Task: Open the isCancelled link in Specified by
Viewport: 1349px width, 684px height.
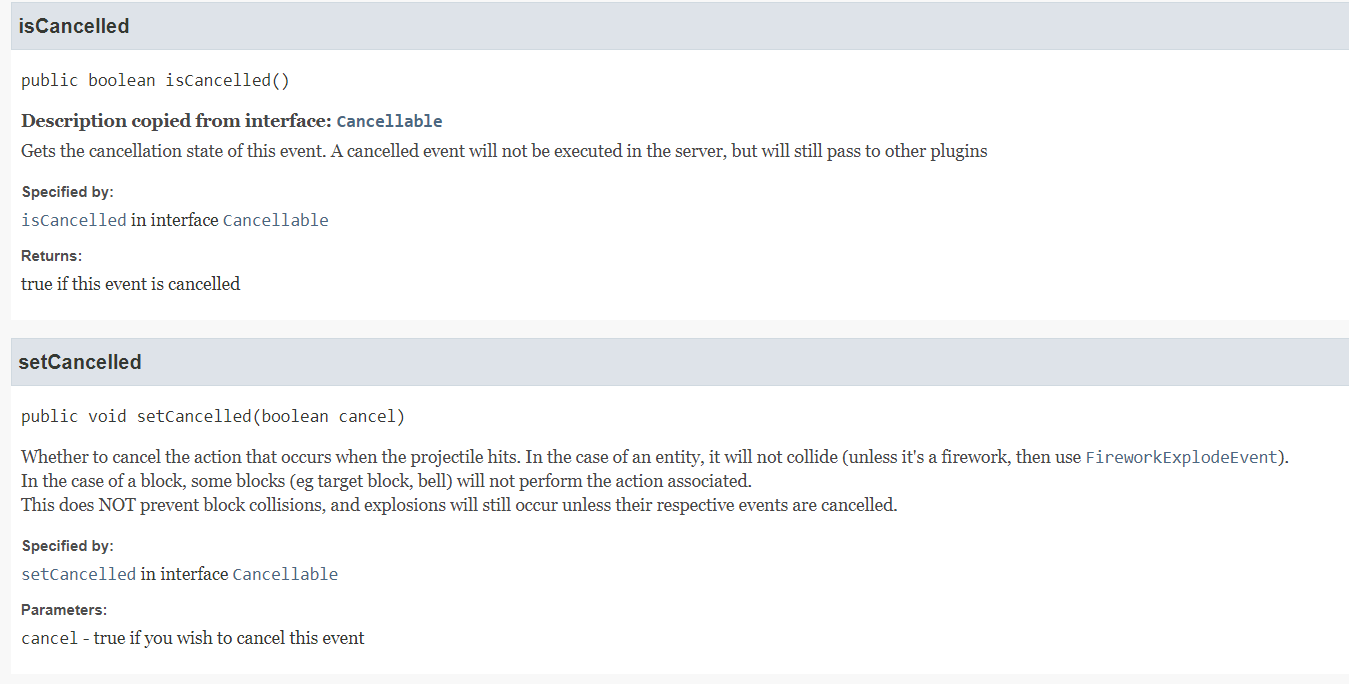Action: tap(74, 220)
